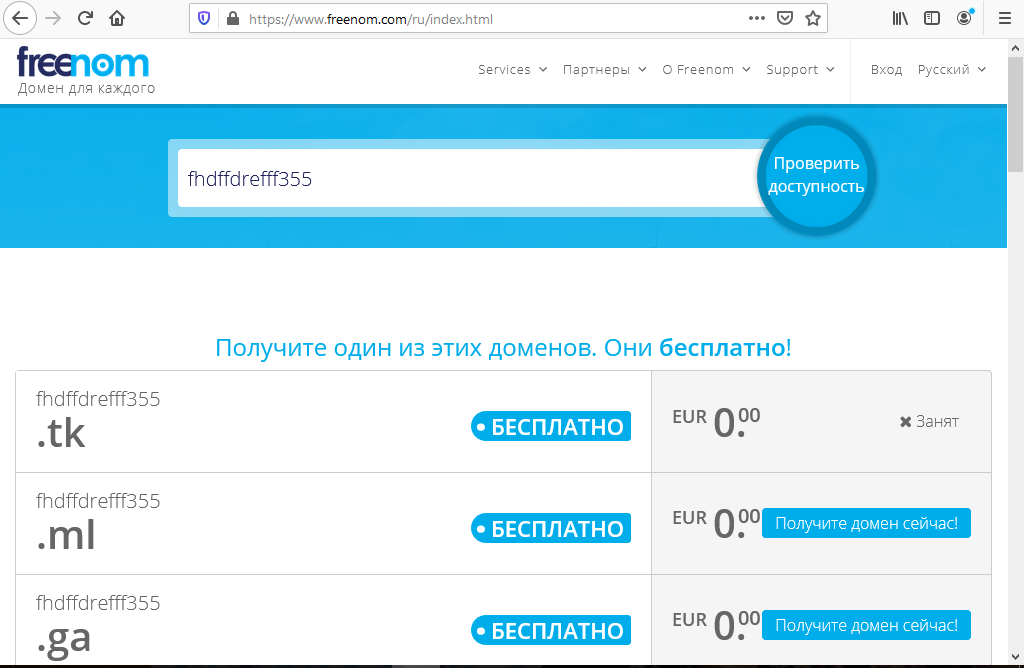
Task: Click the EUR 0.00 price for .ml
Action: [x=716, y=523]
